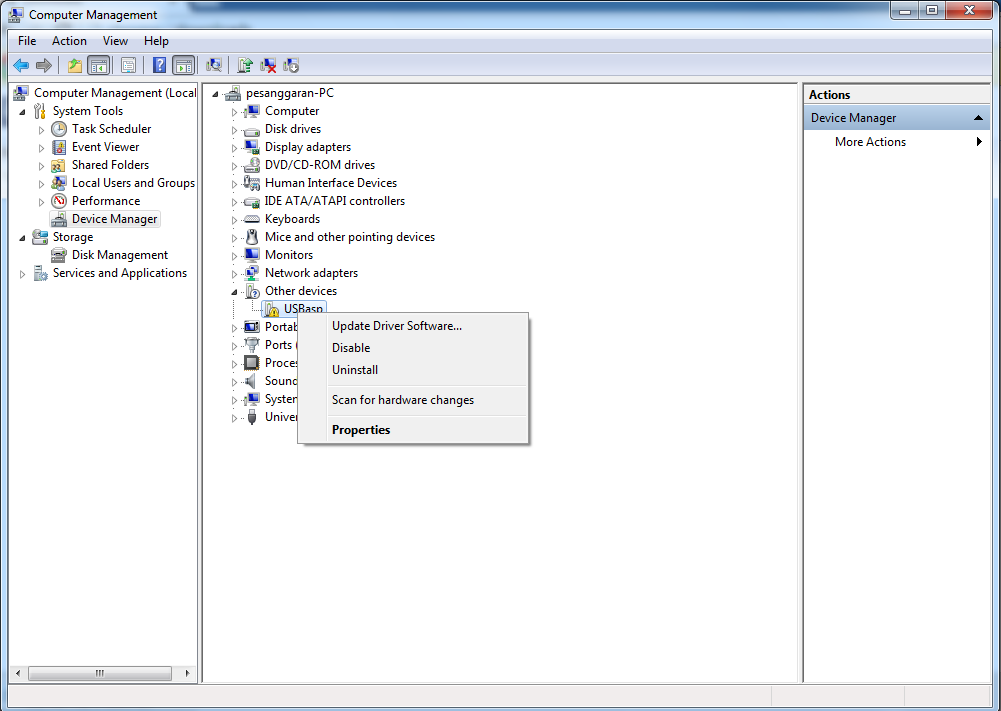The width and height of the screenshot is (1001, 711).
Task: Expand the Services and Applications node
Action: pyautogui.click(x=21, y=272)
